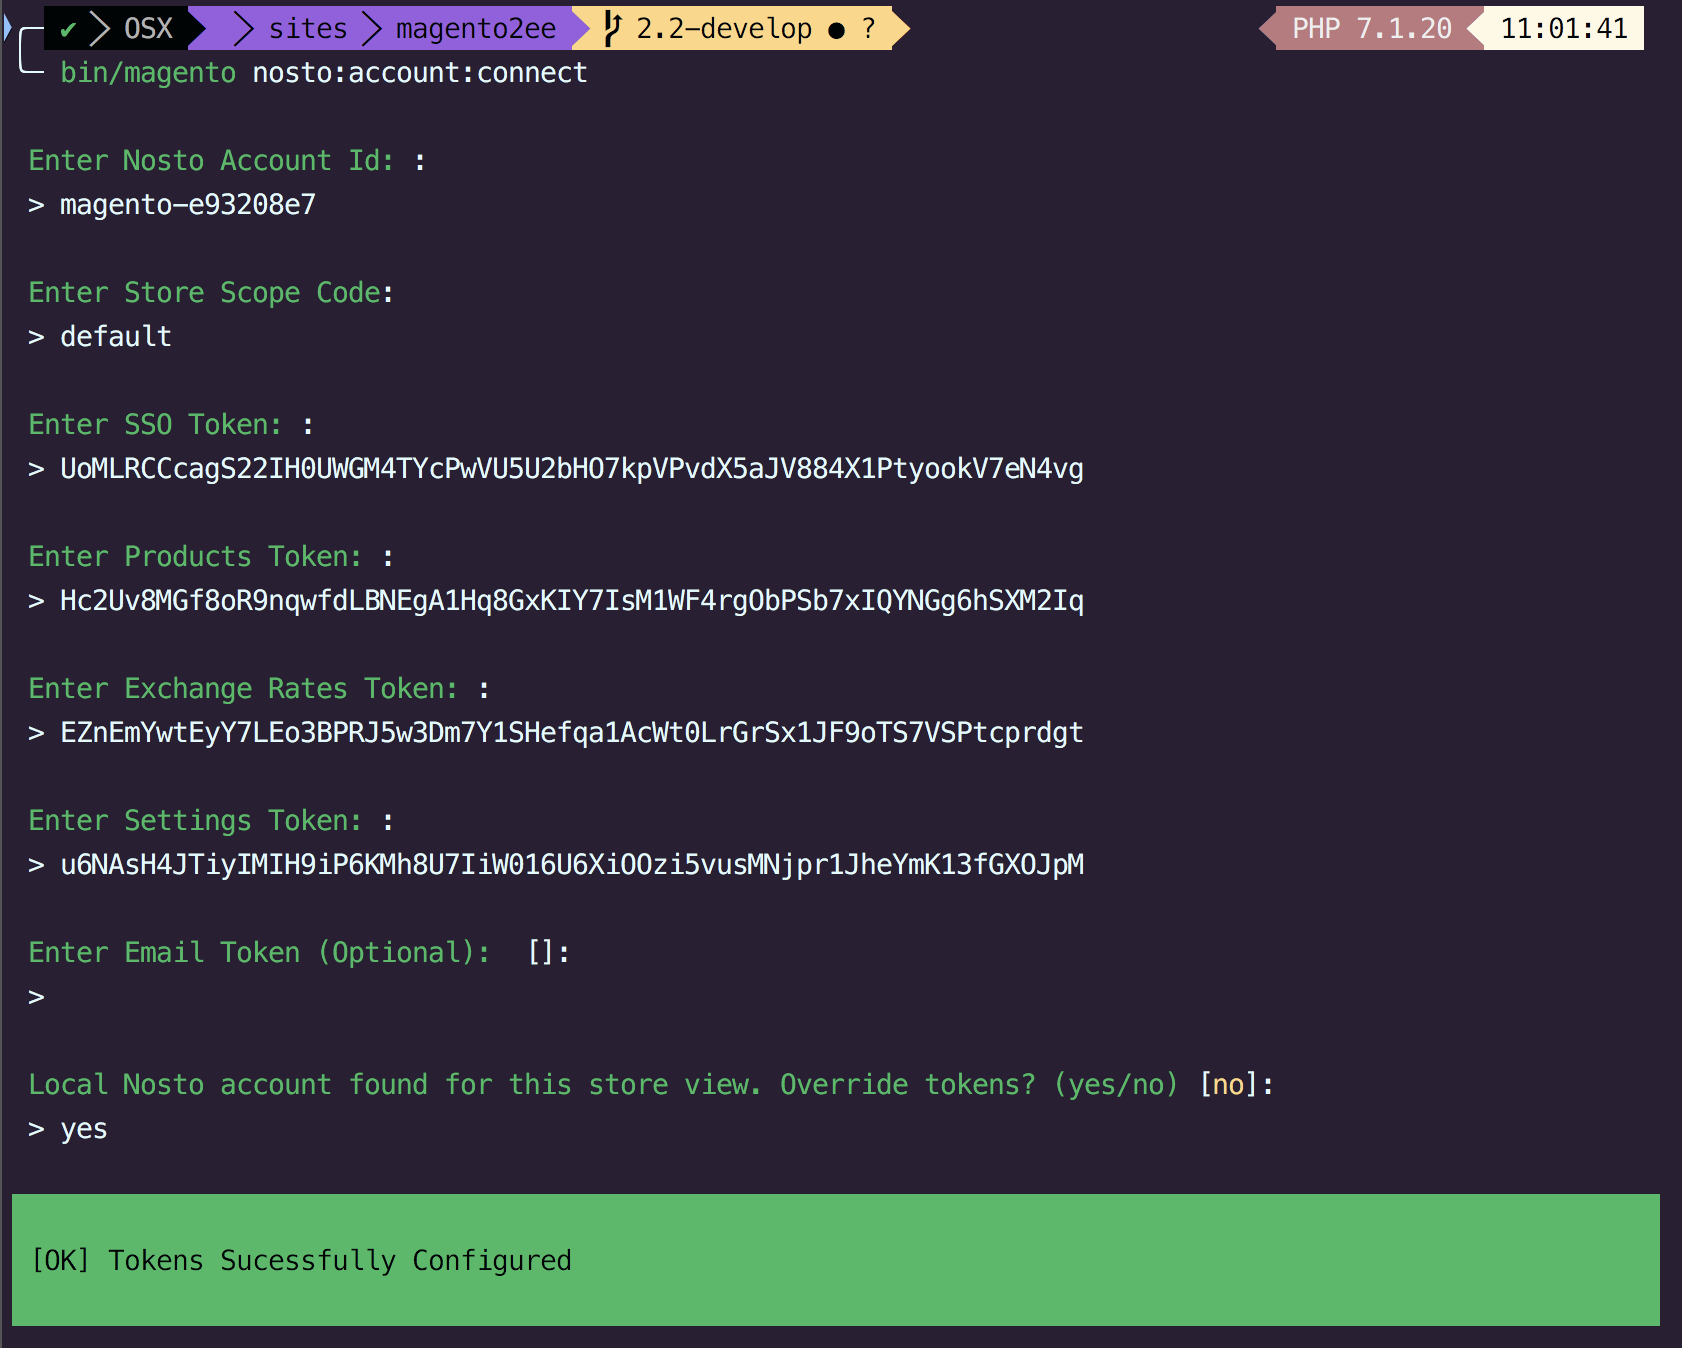
Task: Click the OSX prompt segment
Action: click(x=148, y=29)
